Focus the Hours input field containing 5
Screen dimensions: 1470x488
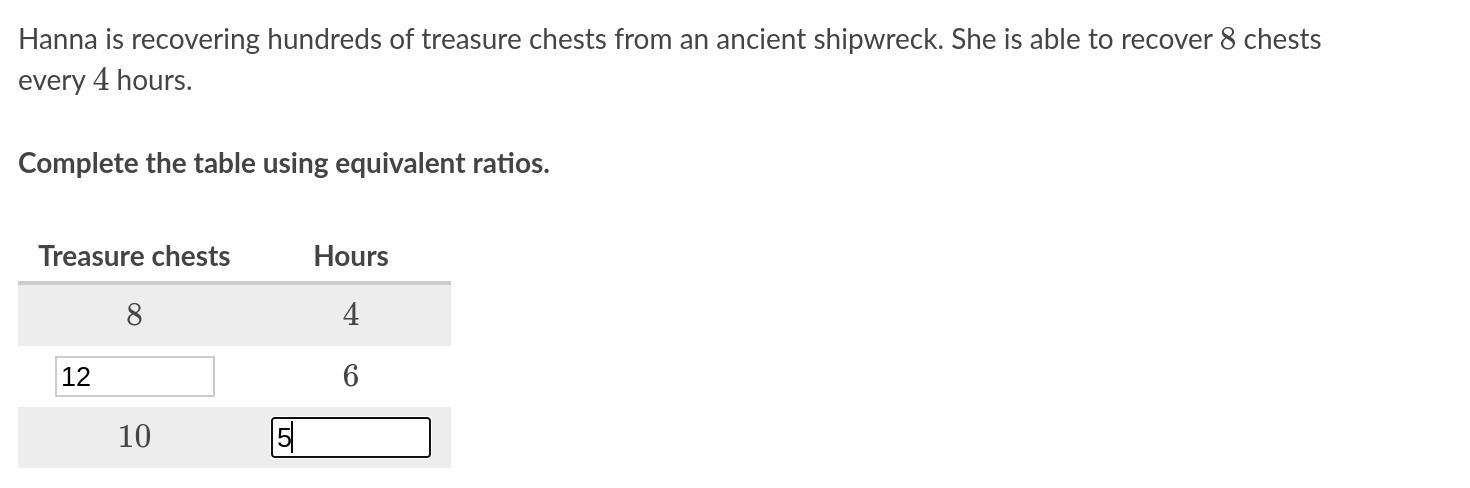(351, 438)
